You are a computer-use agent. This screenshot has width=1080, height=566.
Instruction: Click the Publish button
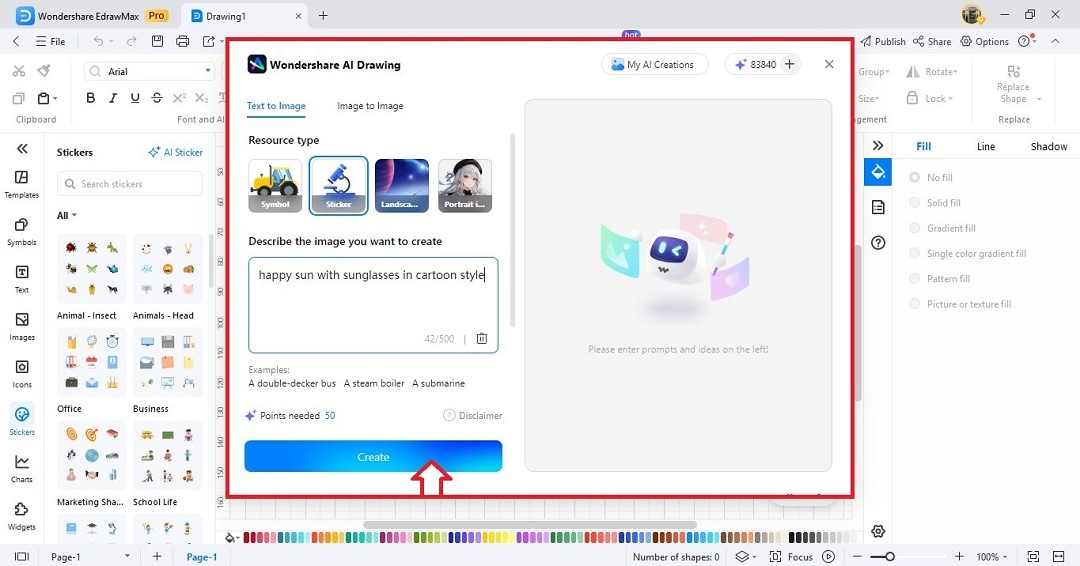point(883,41)
